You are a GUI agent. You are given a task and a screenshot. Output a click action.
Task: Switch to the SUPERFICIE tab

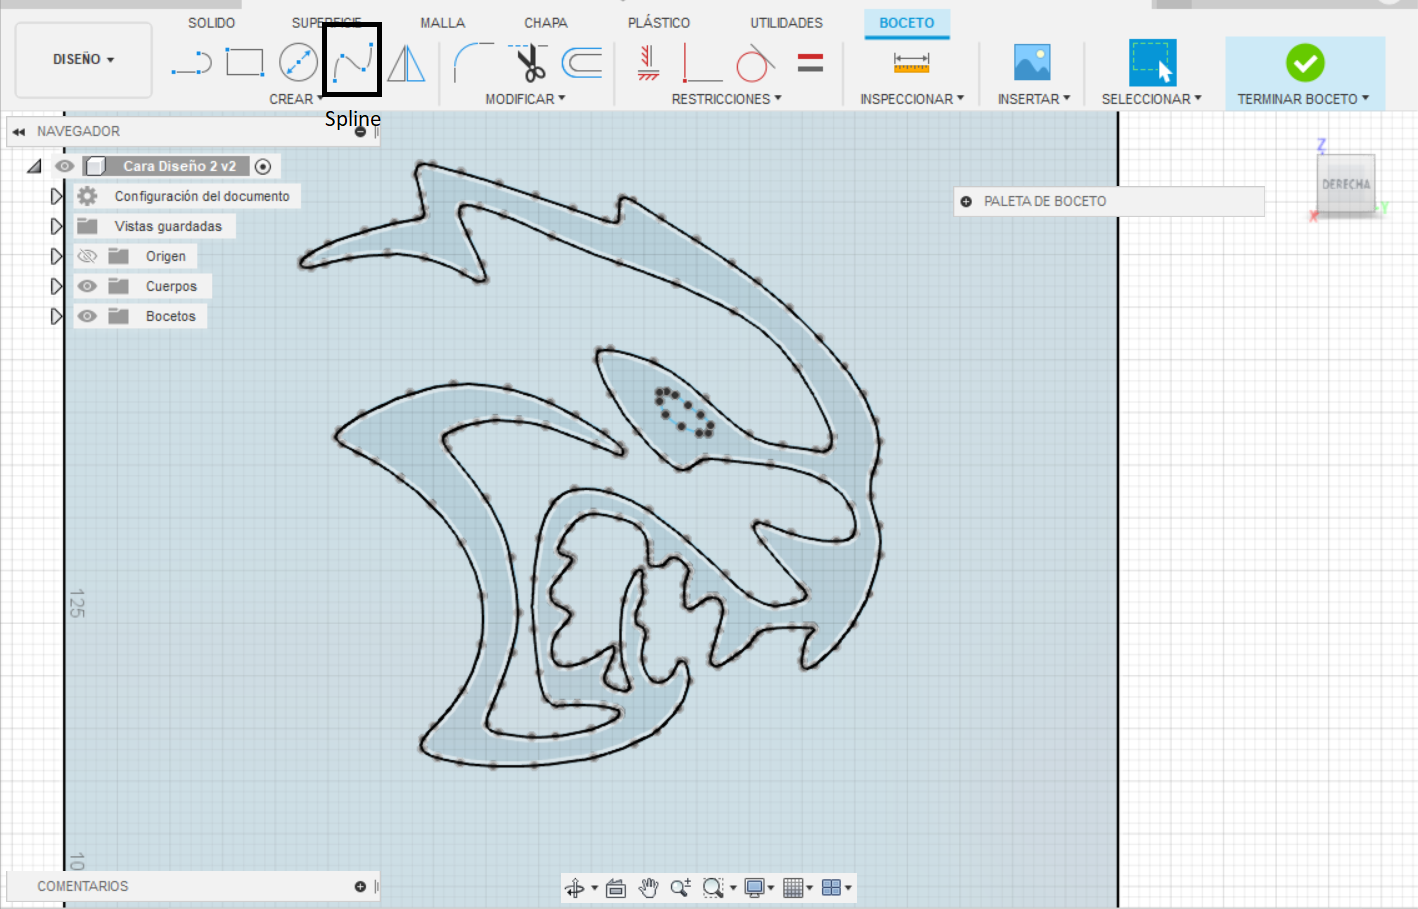[326, 23]
